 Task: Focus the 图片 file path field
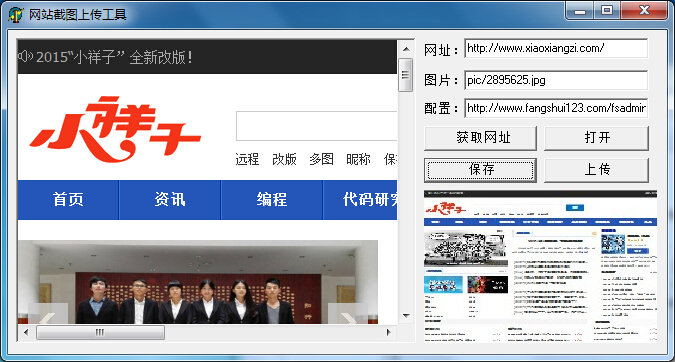coord(556,80)
